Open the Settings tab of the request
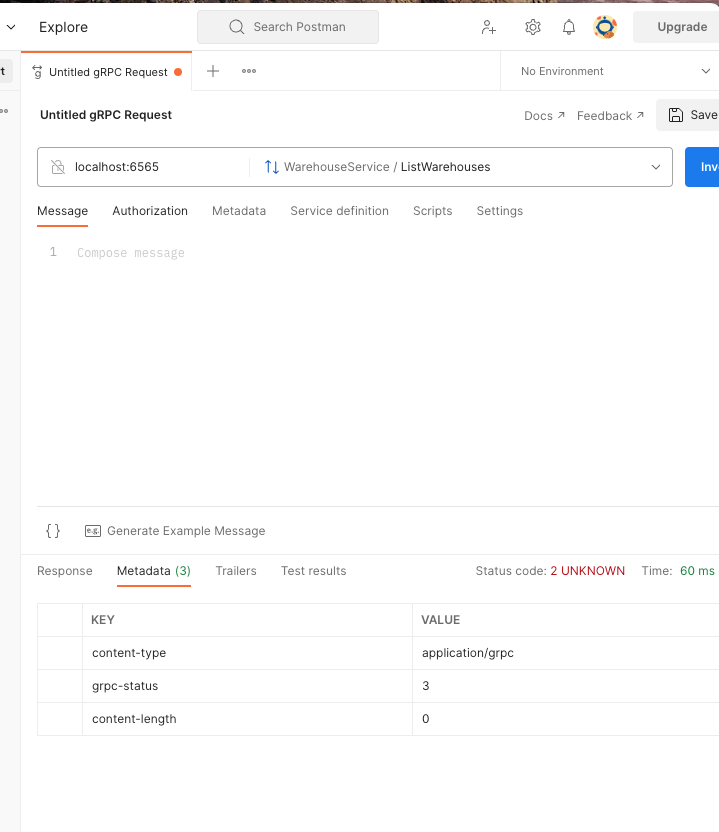Viewport: 719px width, 832px height. click(x=500, y=211)
